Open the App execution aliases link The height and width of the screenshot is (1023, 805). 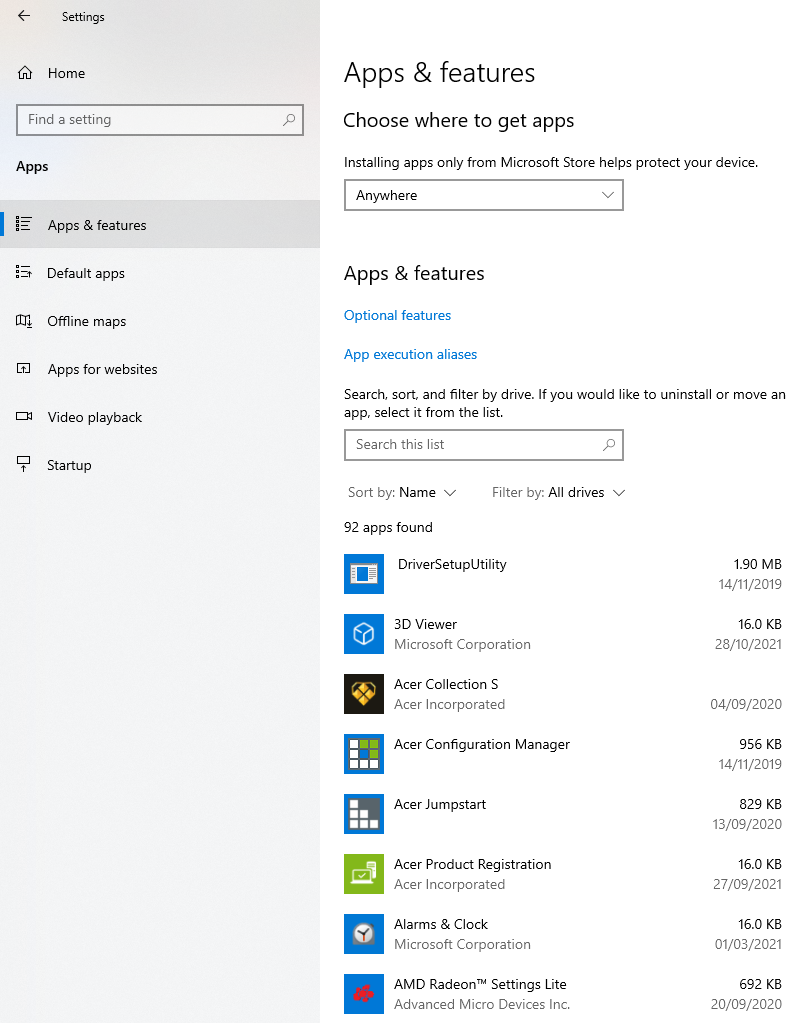click(410, 354)
